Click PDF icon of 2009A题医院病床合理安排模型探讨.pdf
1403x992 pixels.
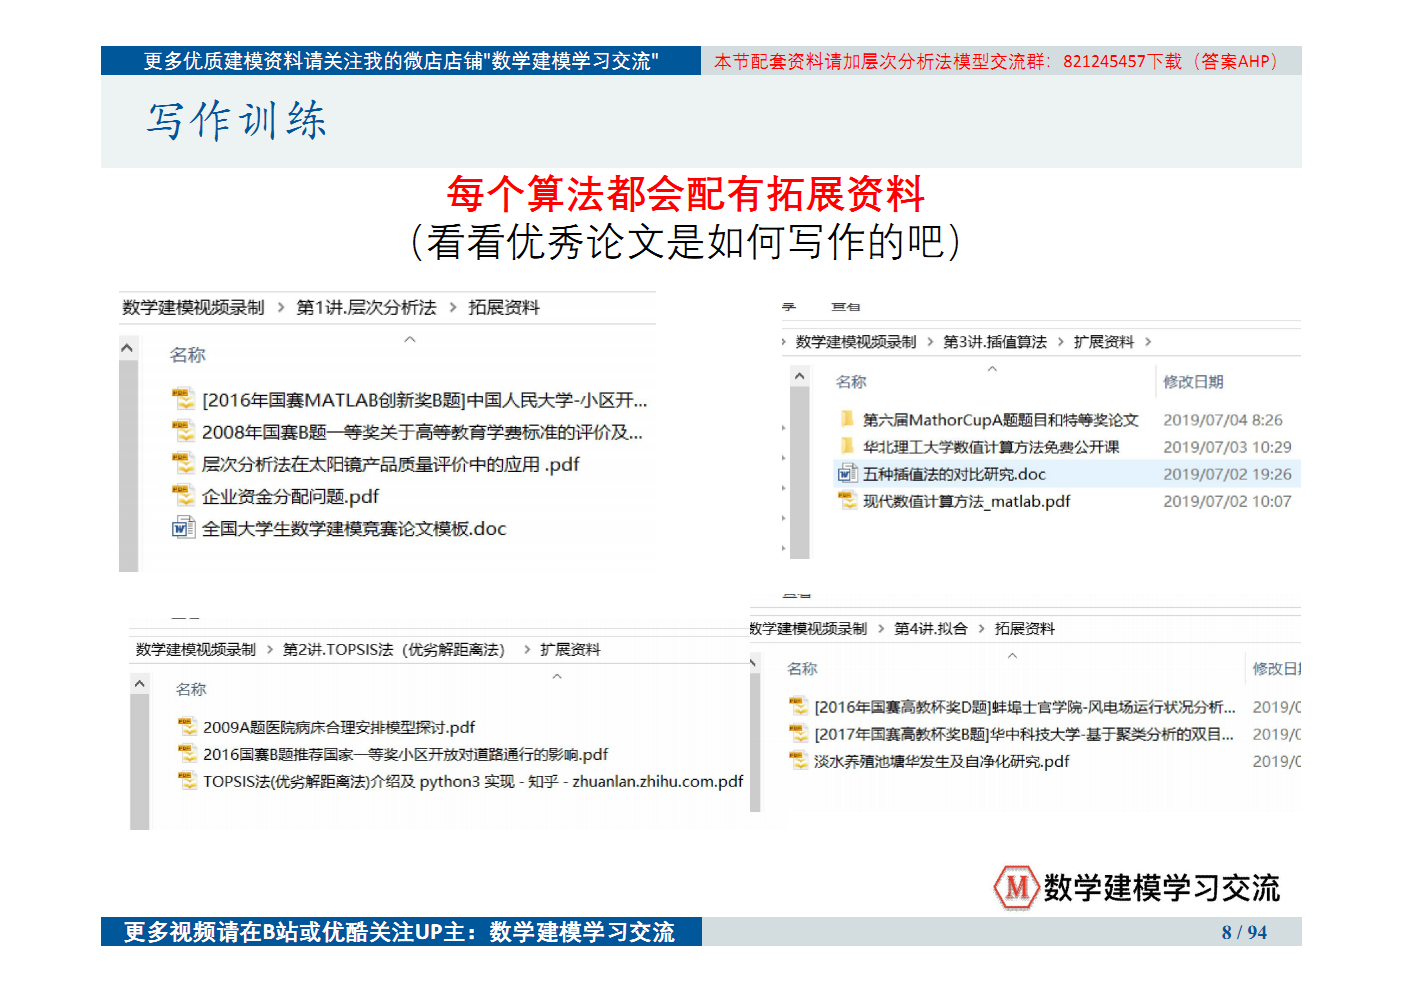(x=187, y=726)
